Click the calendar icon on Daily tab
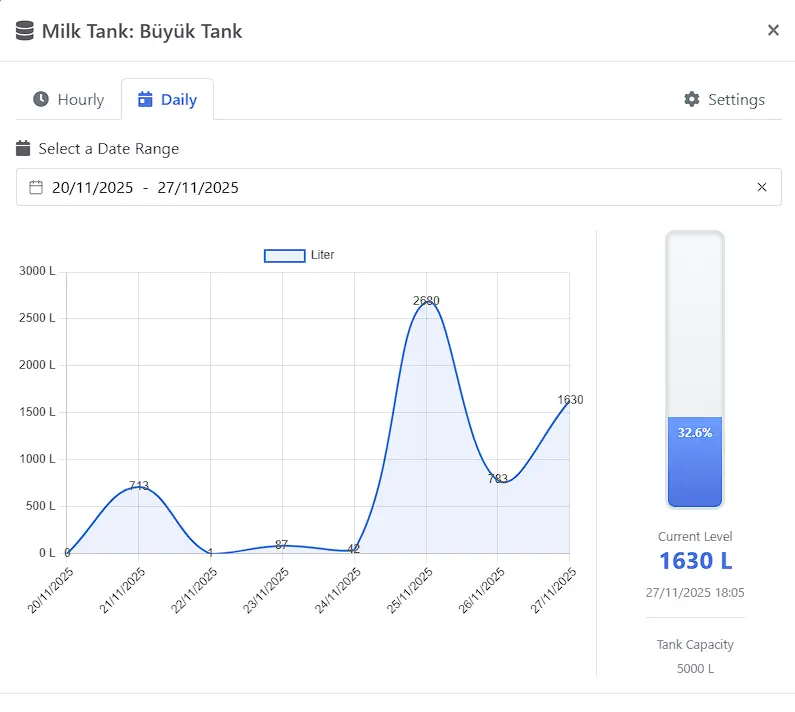 pos(145,99)
